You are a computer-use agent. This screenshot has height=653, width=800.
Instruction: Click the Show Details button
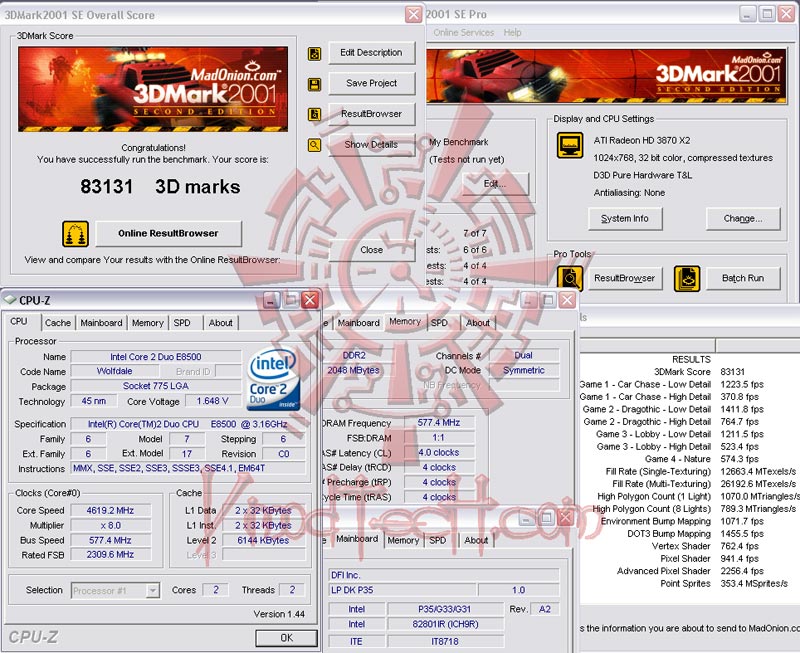click(371, 145)
